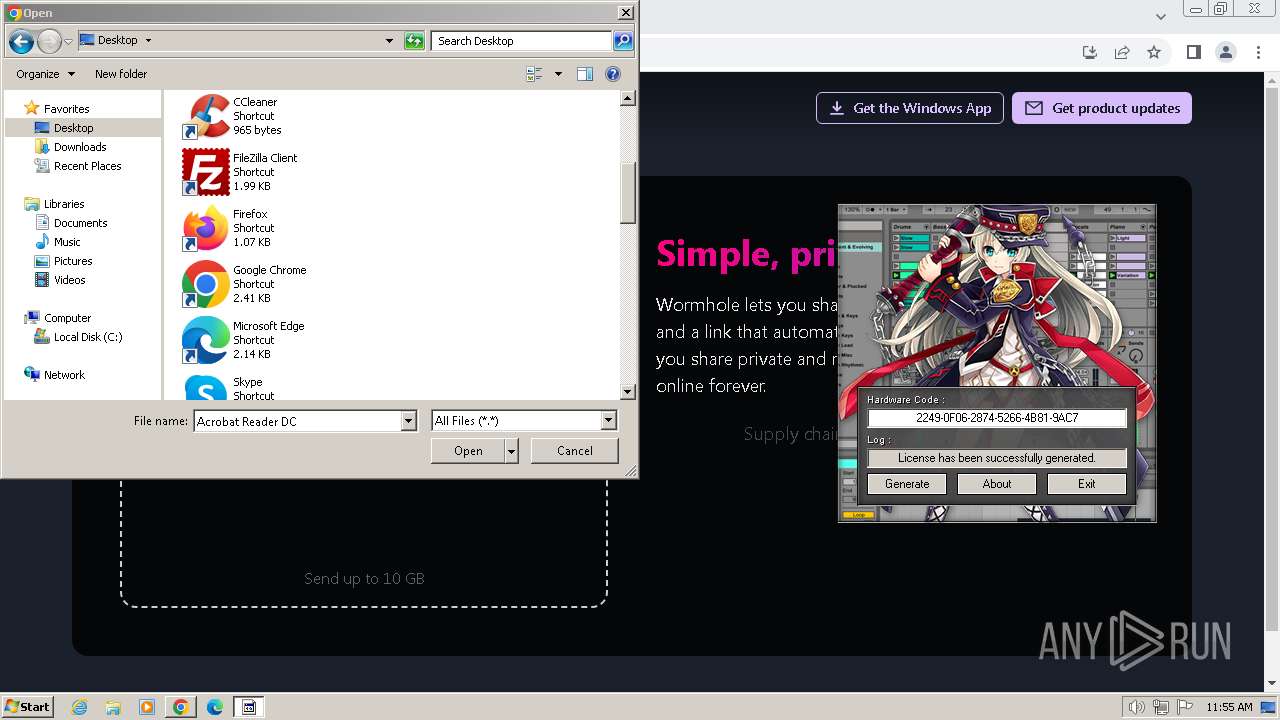Expand the Desktop address path dropdown
Image resolution: width=1280 pixels, height=720 pixels.
click(148, 41)
